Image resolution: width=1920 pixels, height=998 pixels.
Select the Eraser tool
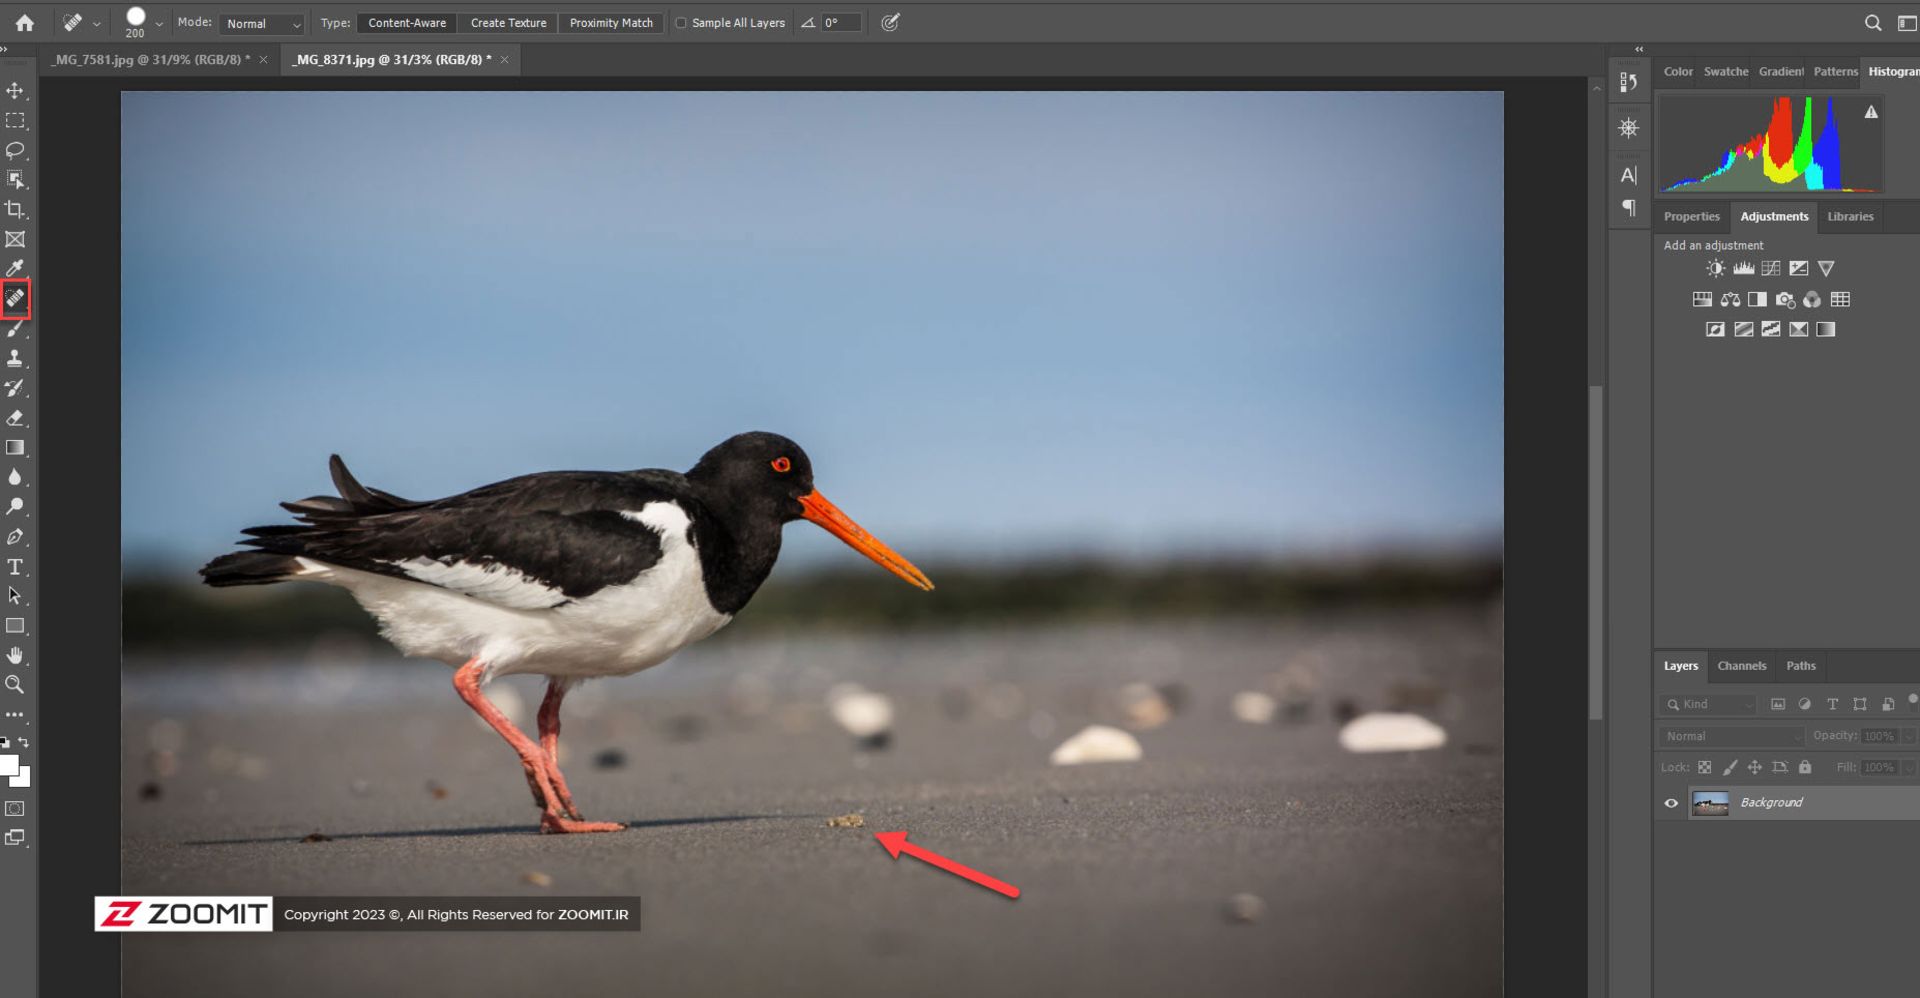tap(15, 418)
